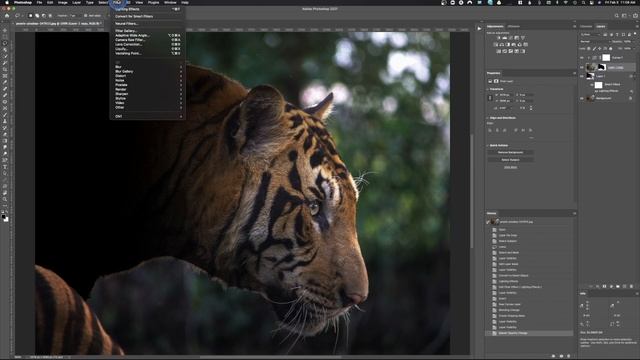Add a Threshold adjustment
Screen dimensions: 640x360
coord(511,51)
